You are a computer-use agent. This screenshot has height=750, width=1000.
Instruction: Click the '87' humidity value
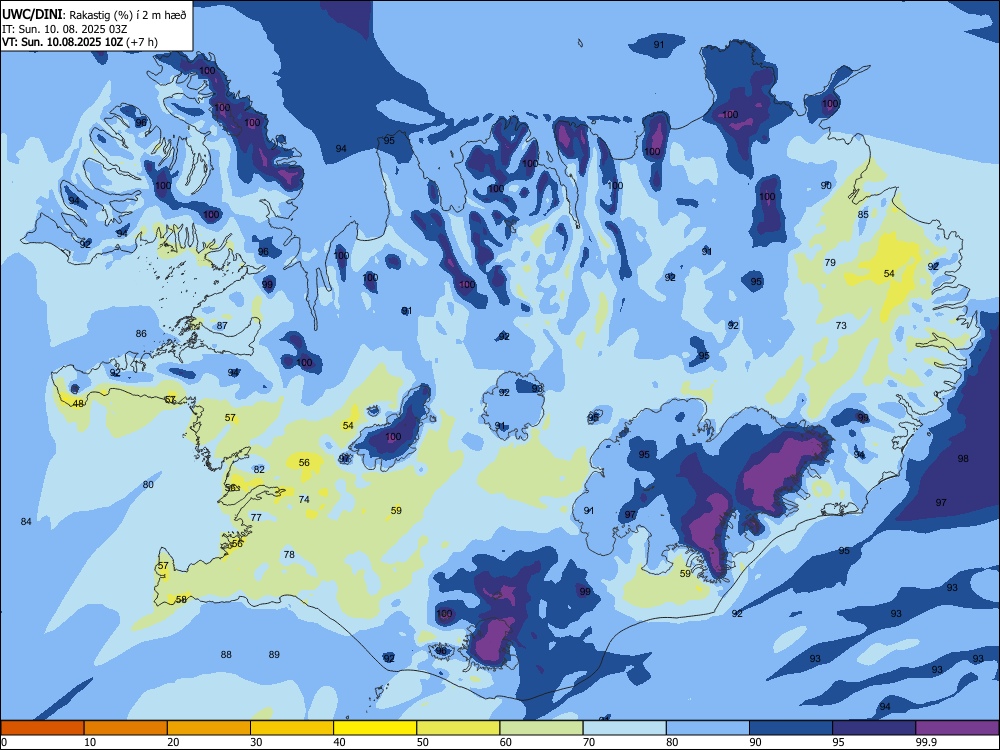[x=222, y=325]
